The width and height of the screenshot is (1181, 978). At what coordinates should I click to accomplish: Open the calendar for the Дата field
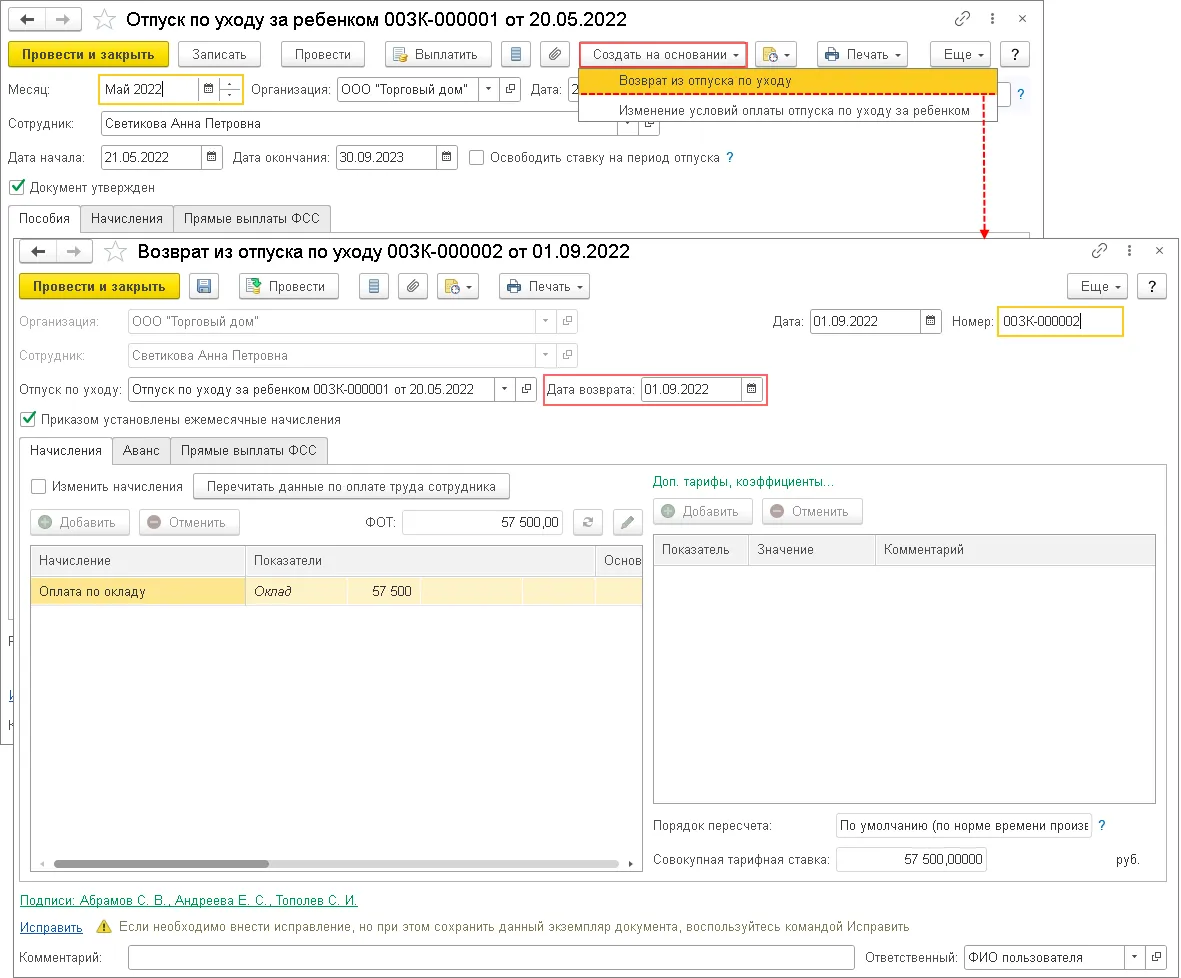coord(930,321)
